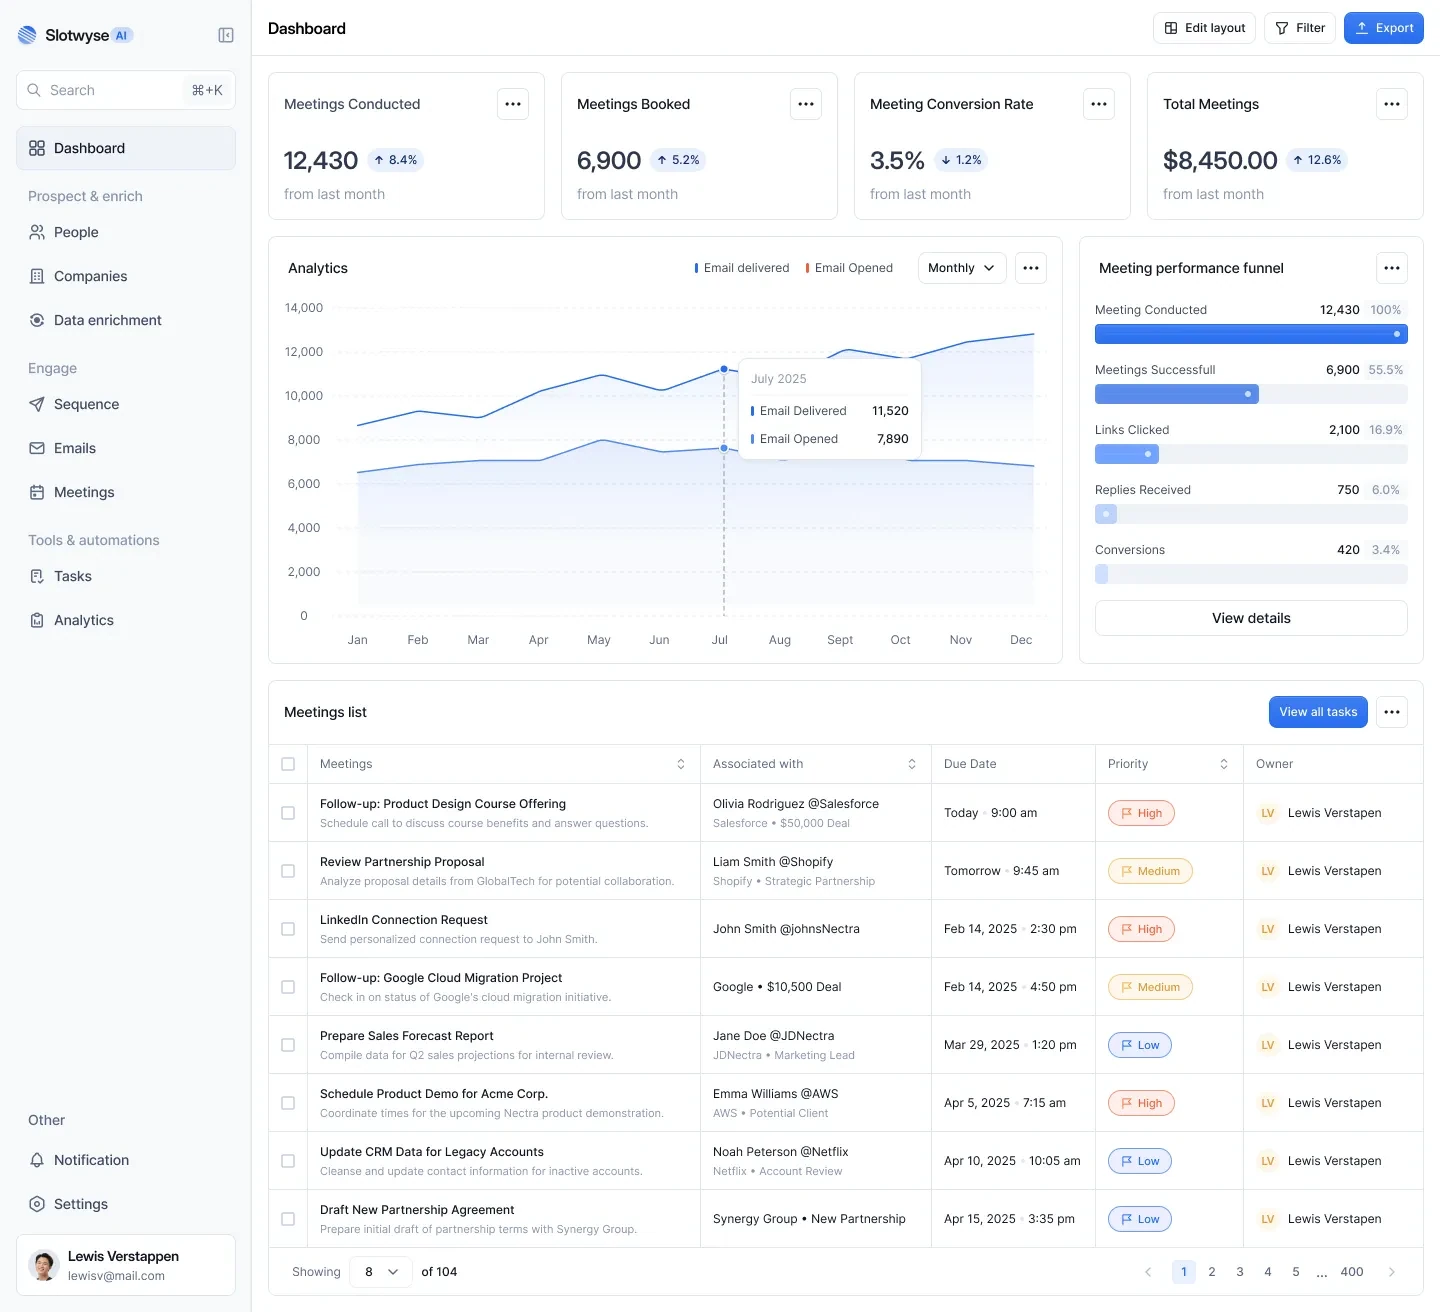Click the user avatar photo of Lewis Verstappen

pyautogui.click(x=43, y=1265)
